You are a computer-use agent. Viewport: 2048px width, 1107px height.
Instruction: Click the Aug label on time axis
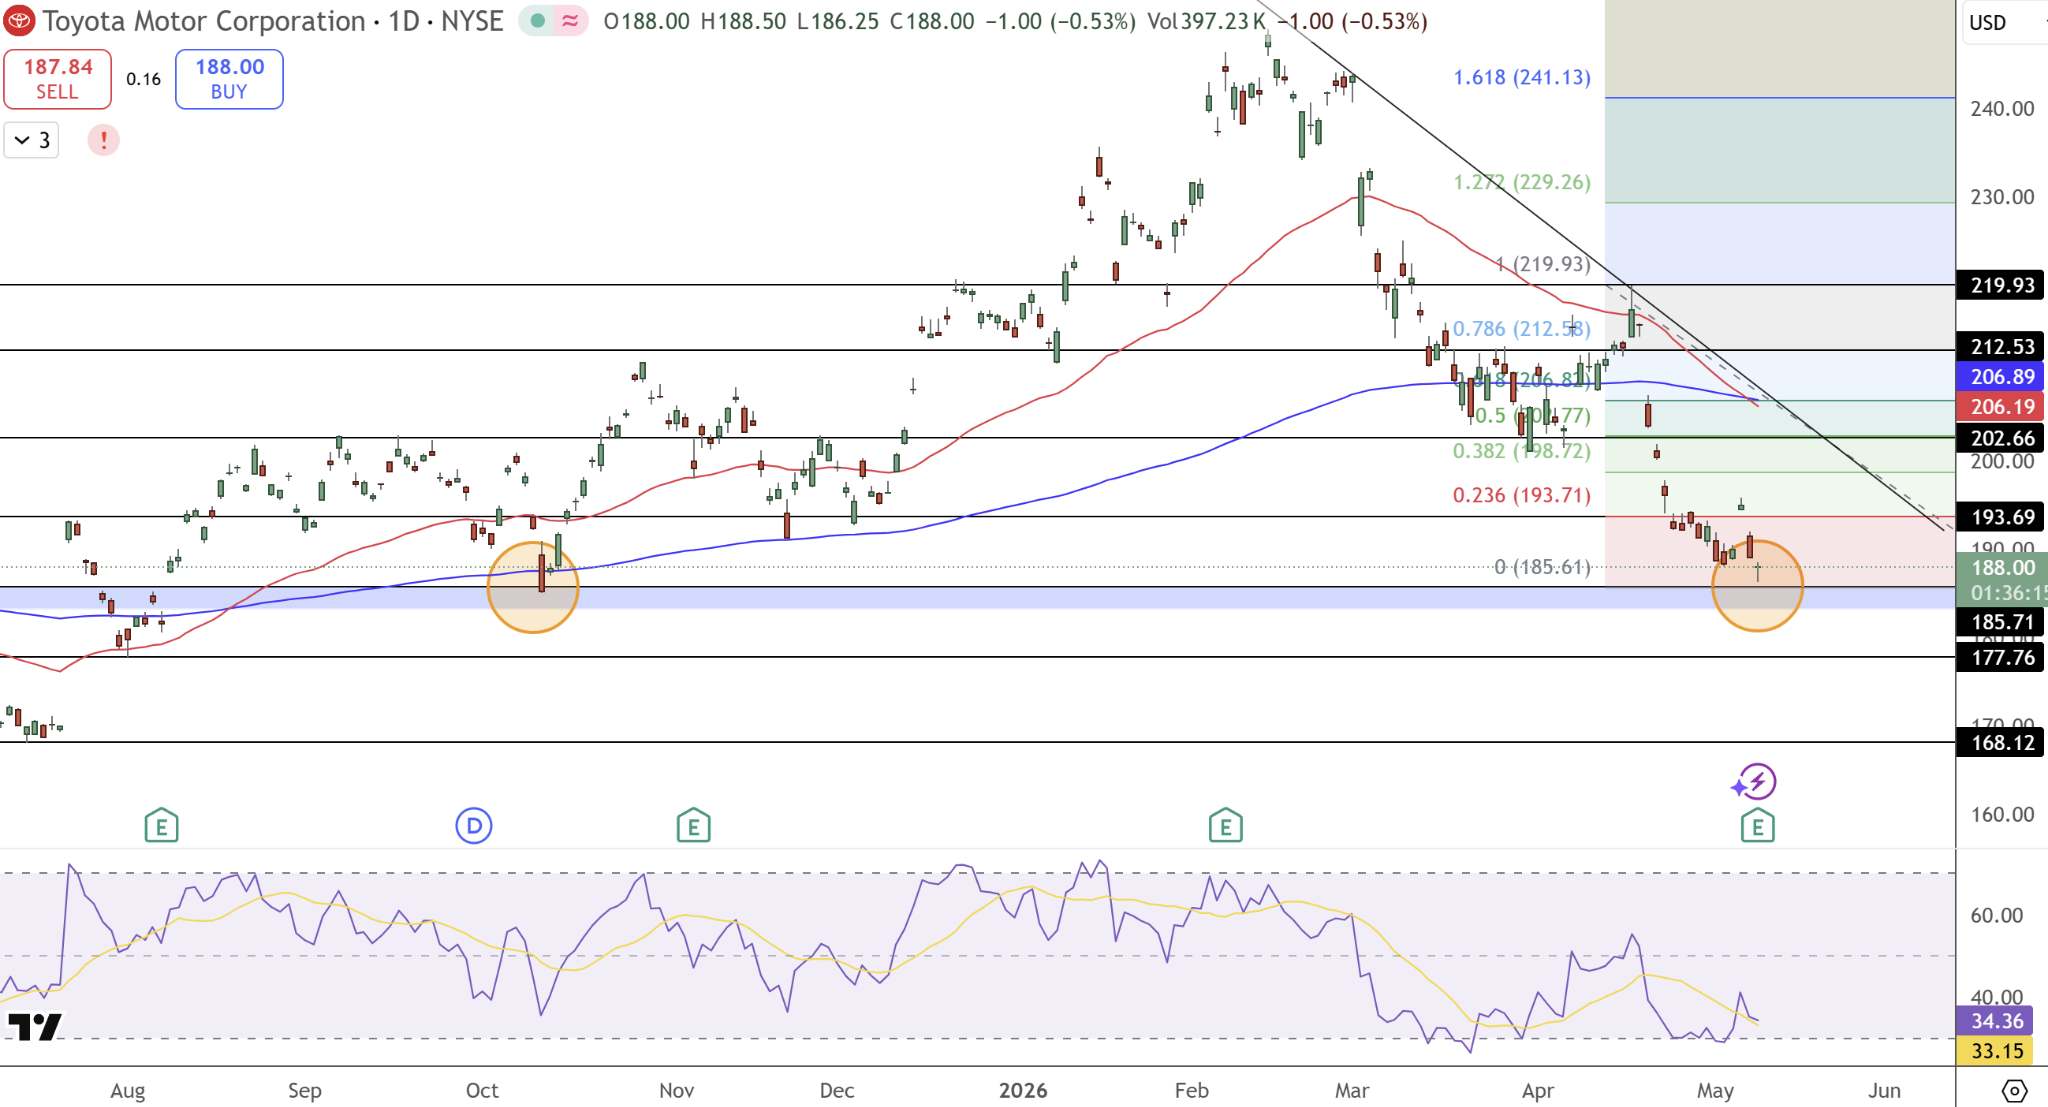tap(127, 1090)
